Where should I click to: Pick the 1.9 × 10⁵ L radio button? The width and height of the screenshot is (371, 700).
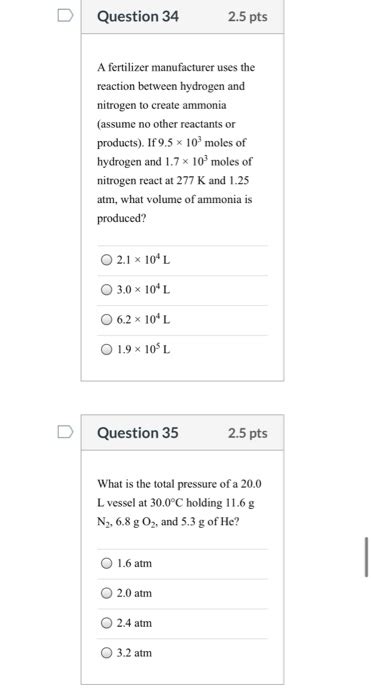tap(106, 350)
